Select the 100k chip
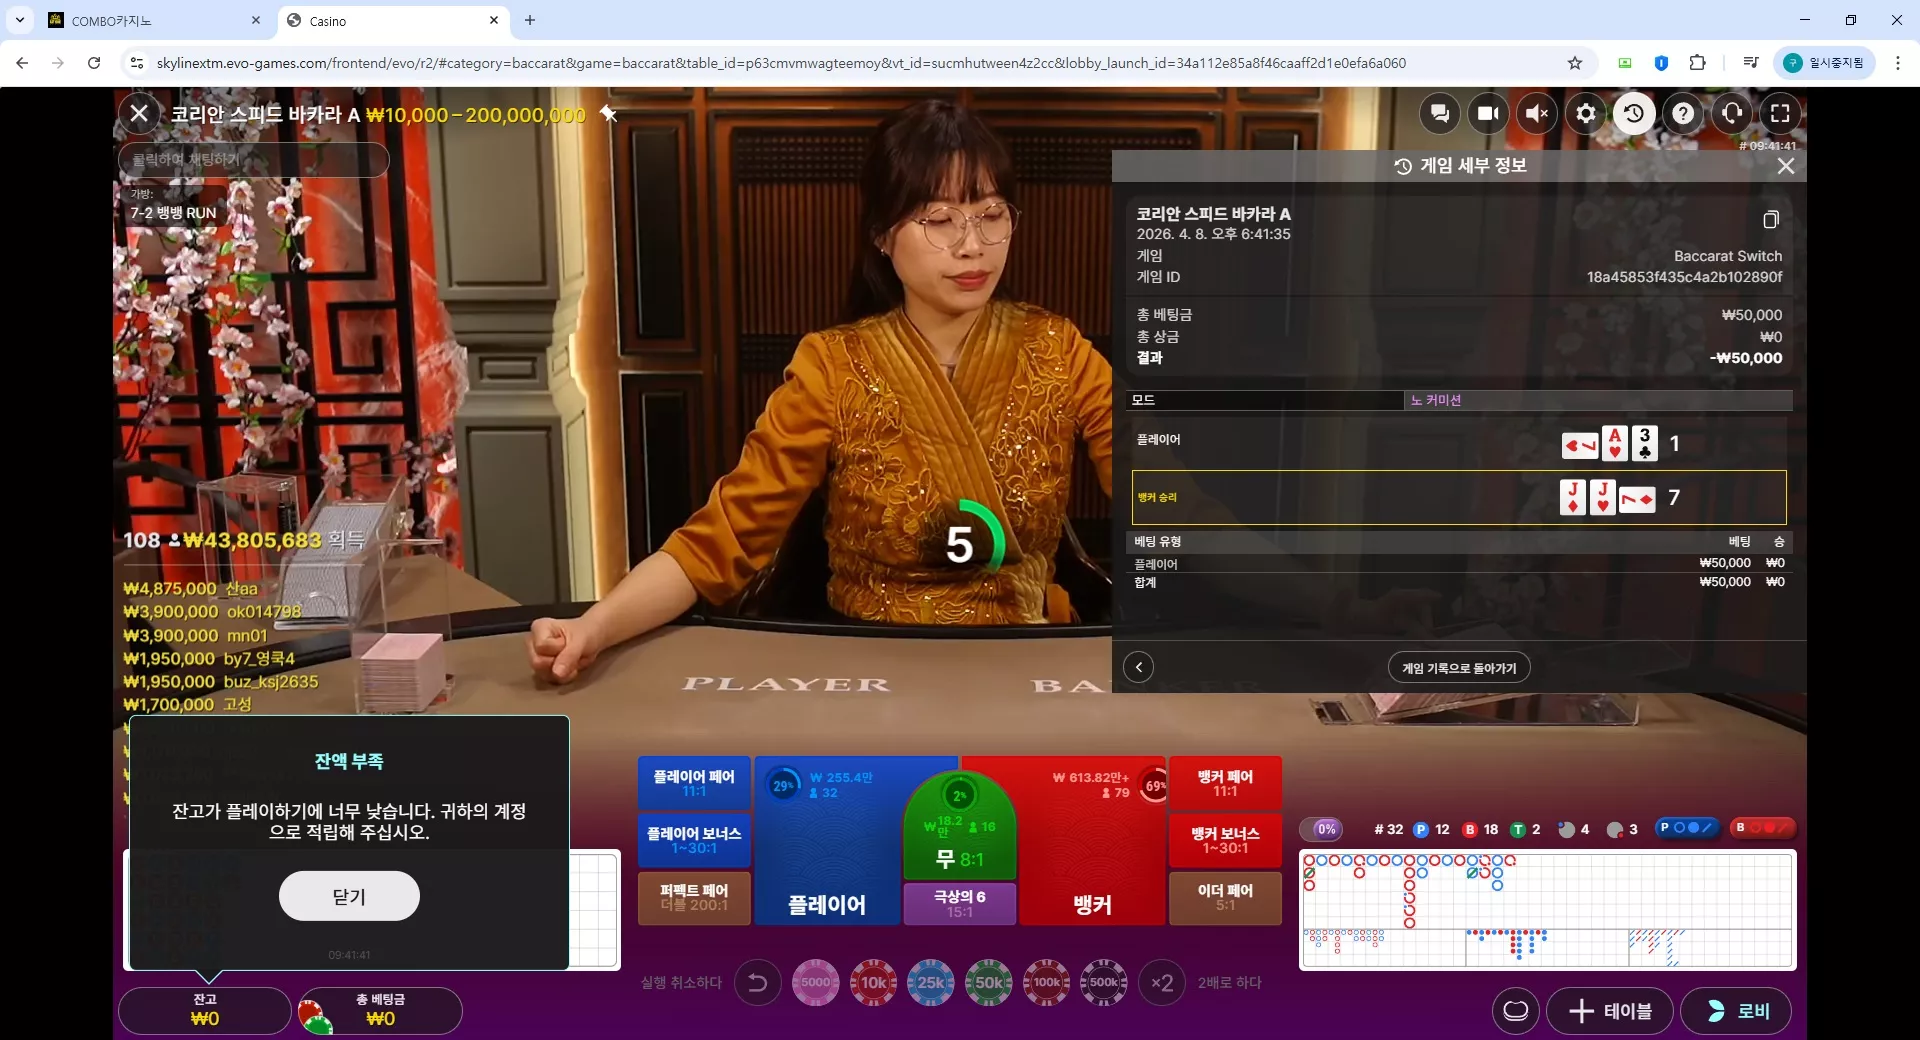This screenshot has height=1040, width=1920. coord(1046,982)
